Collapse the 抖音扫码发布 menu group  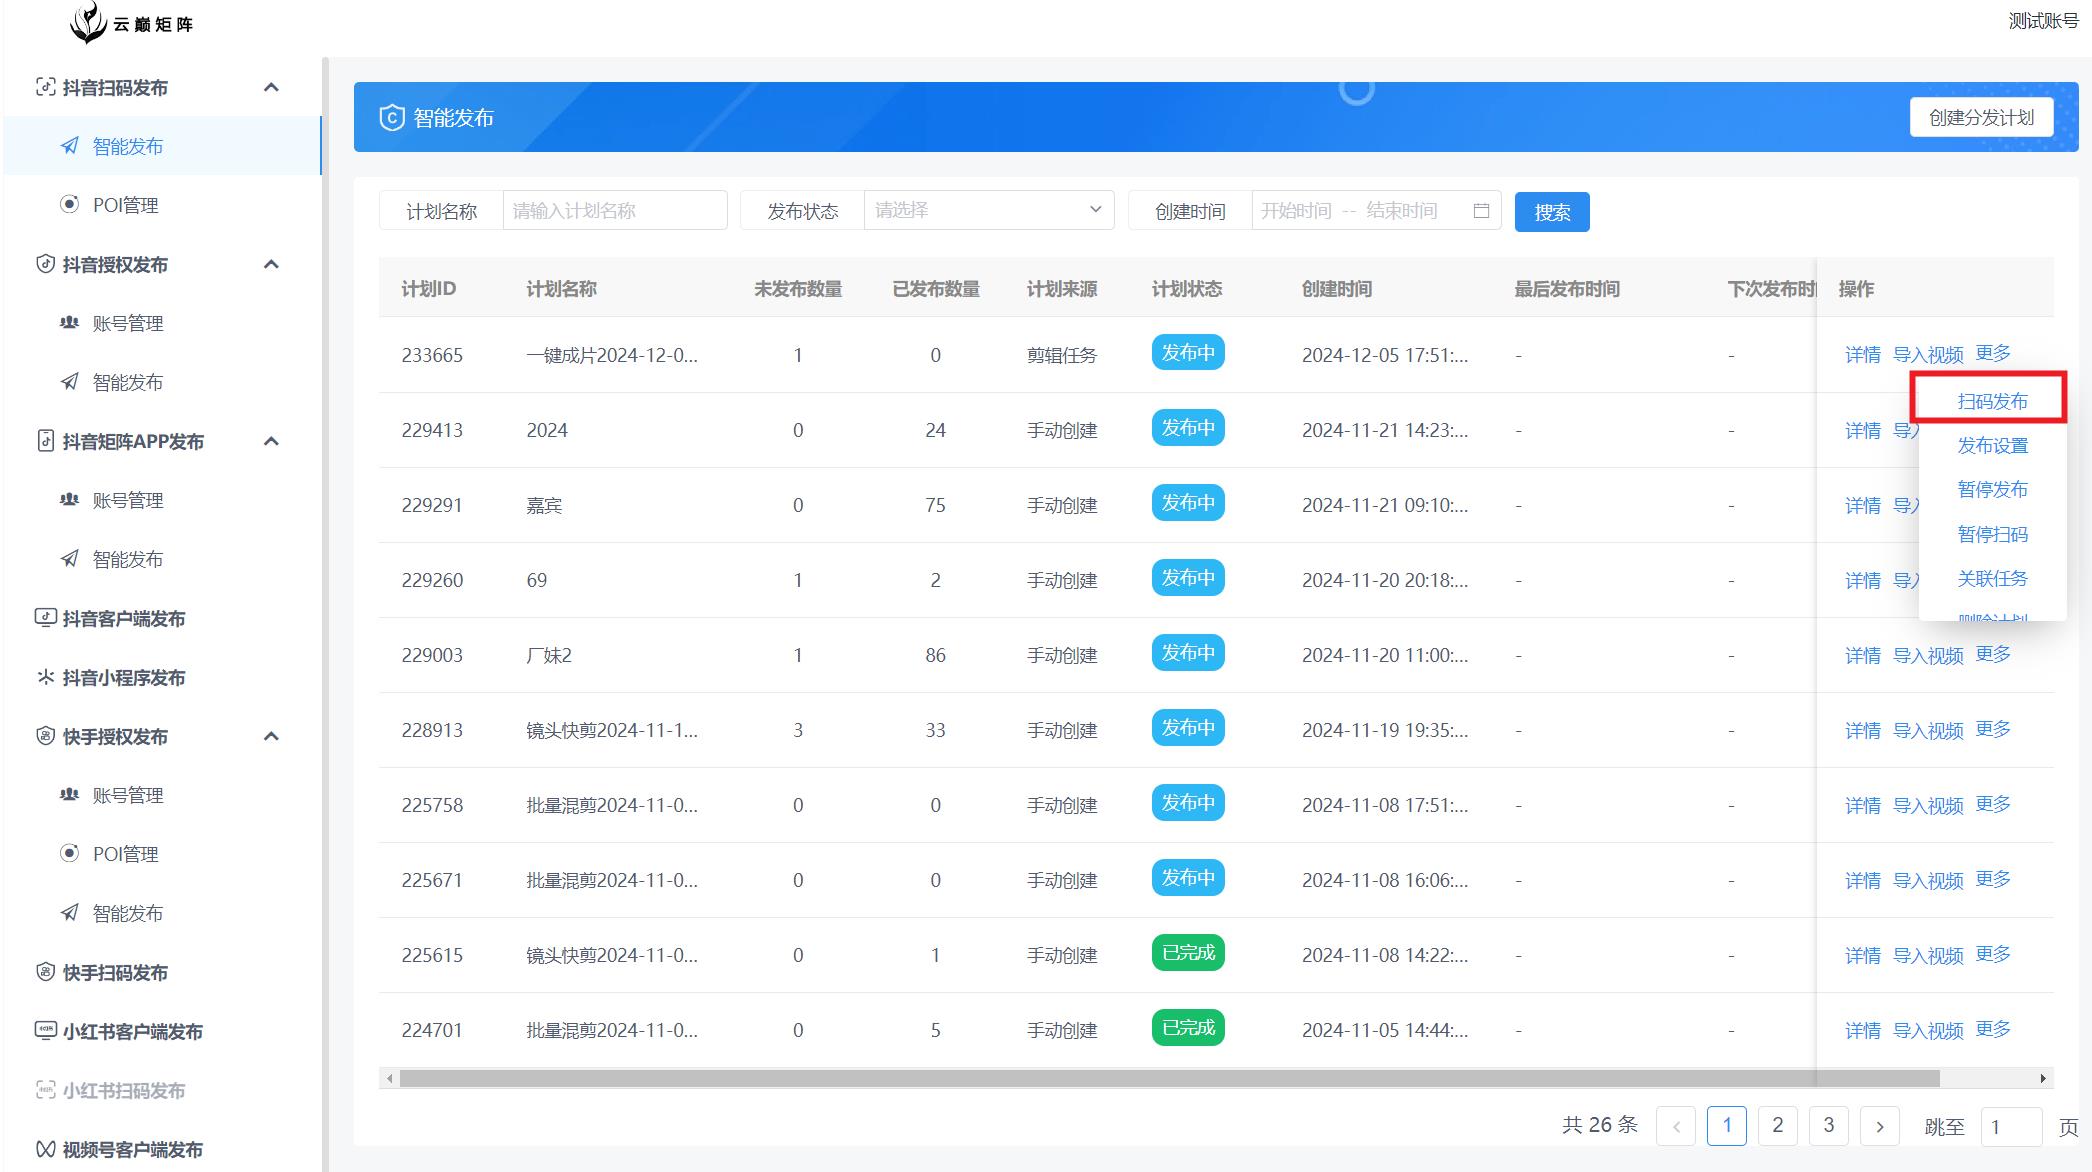coord(271,87)
